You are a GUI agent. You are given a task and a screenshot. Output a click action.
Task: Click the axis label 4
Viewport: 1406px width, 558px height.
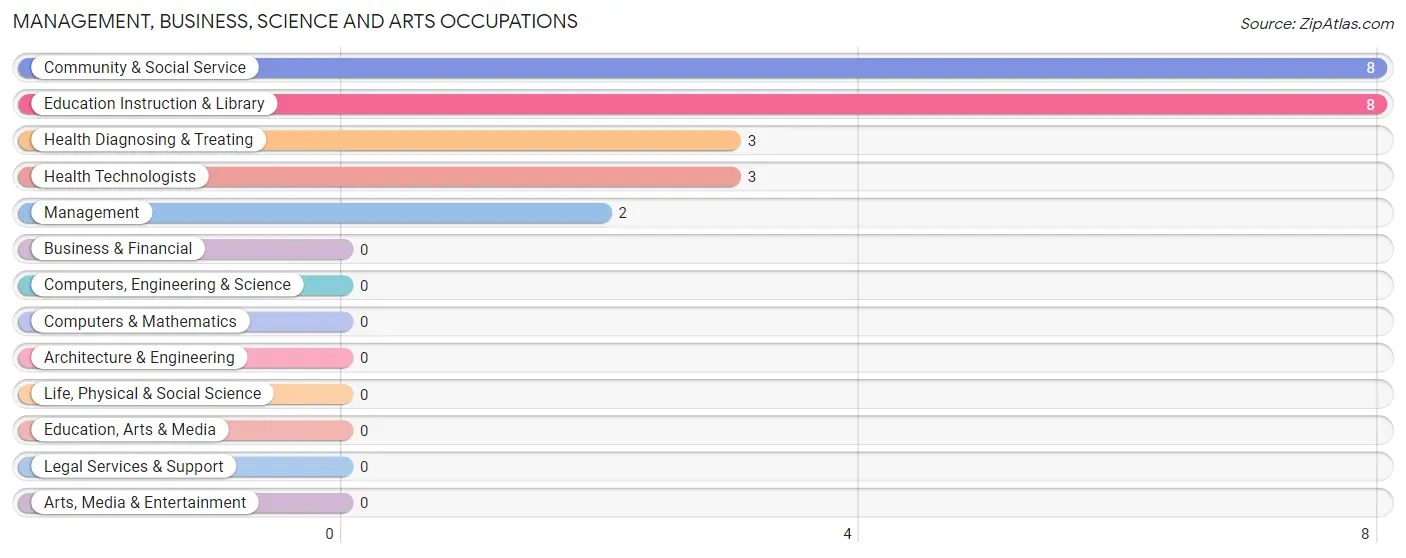(847, 534)
